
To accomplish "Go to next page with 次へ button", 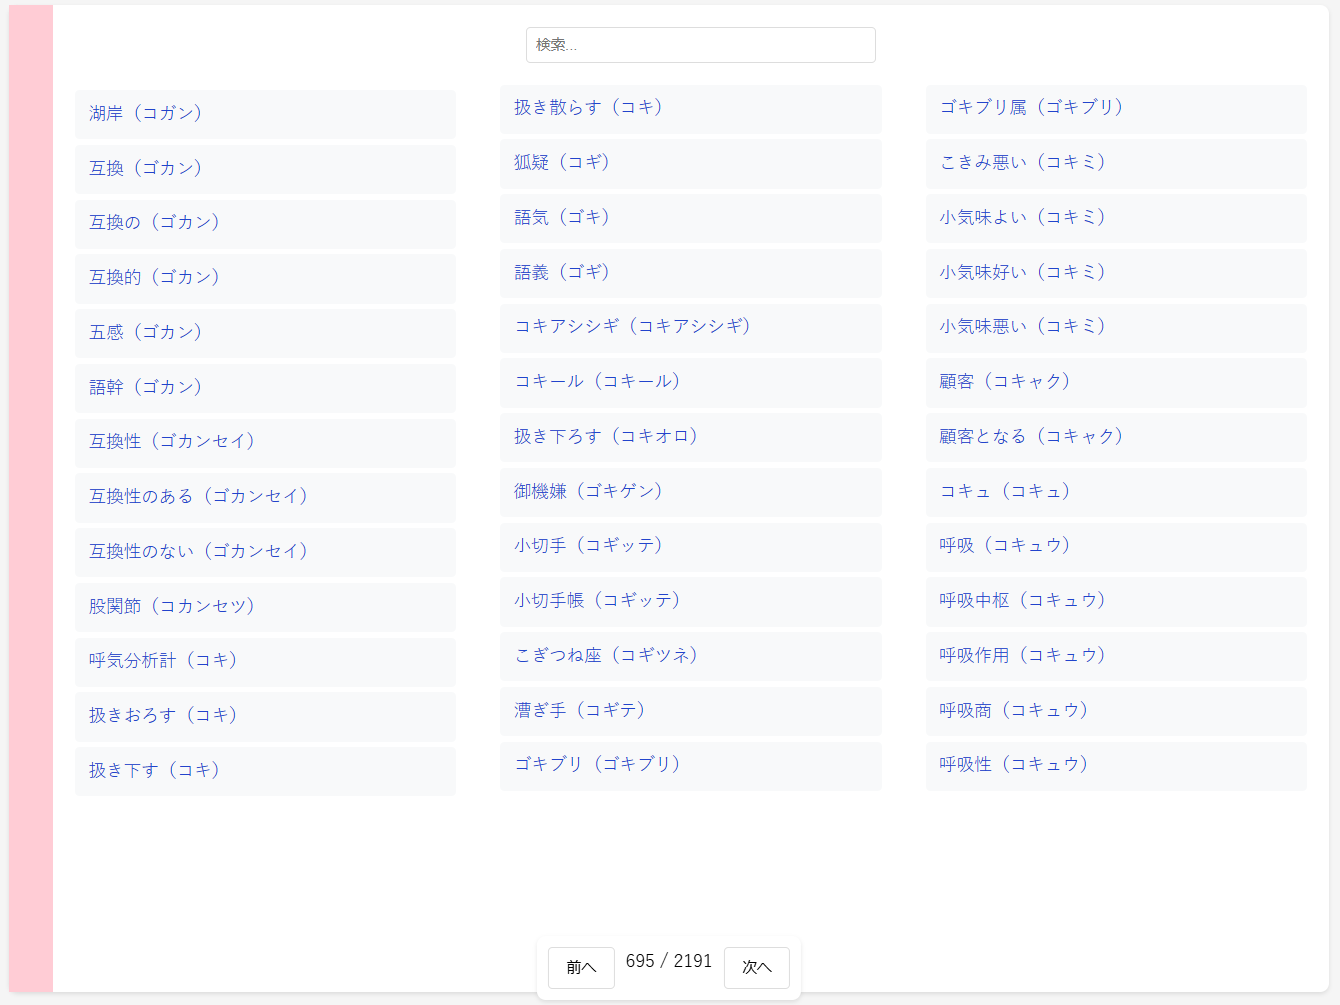I will (757, 967).
